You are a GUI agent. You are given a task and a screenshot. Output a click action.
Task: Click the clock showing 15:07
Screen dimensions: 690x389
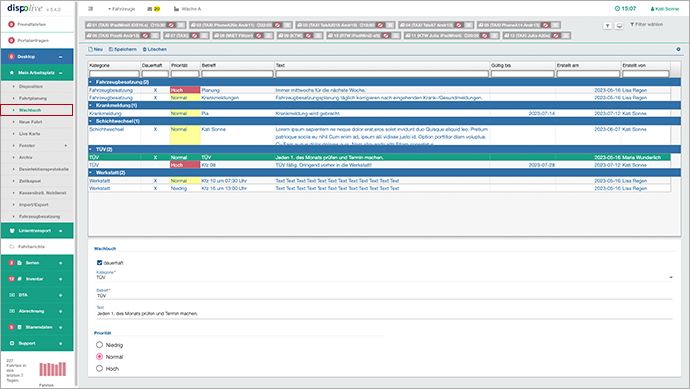click(625, 8)
